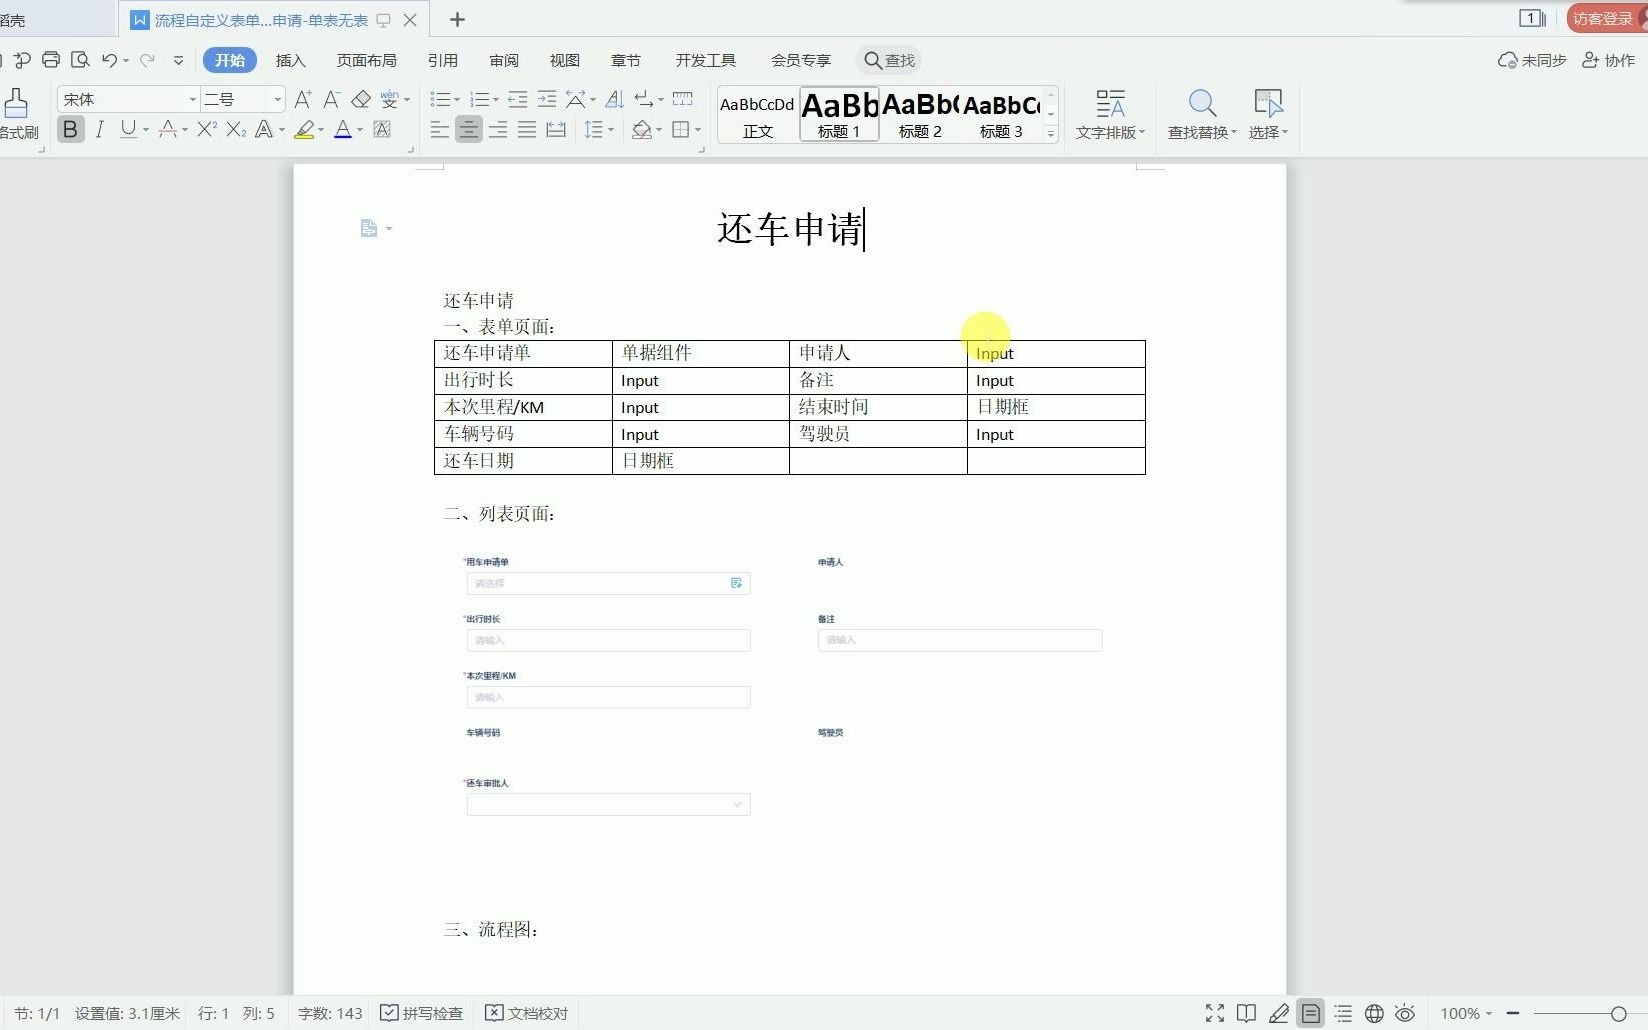Open the Page Layout (页面布局) tab

click(366, 60)
